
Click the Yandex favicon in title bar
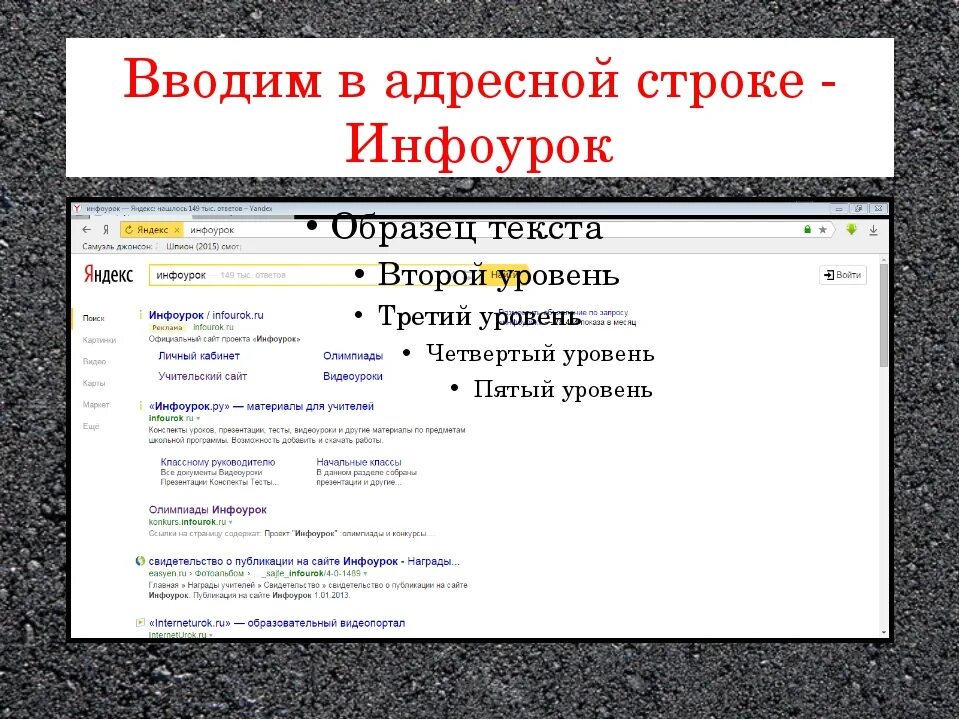pos(77,209)
